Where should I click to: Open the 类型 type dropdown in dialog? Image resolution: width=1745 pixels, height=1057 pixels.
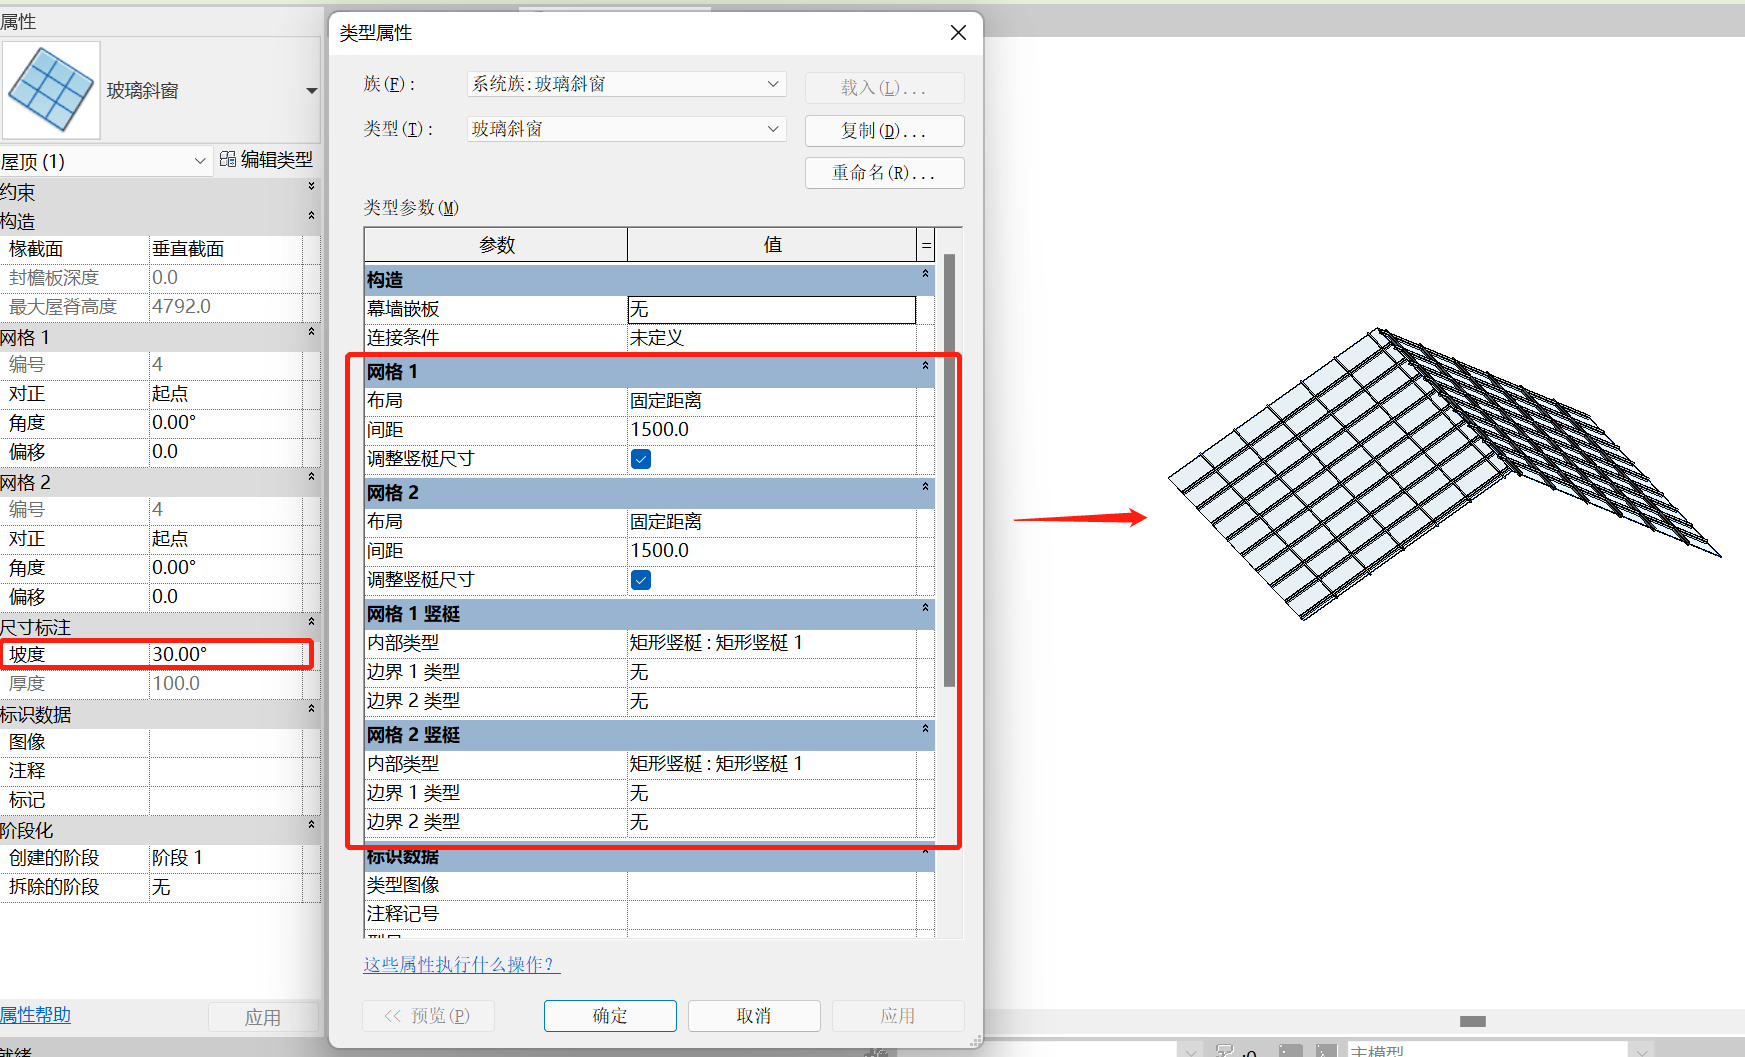(626, 129)
